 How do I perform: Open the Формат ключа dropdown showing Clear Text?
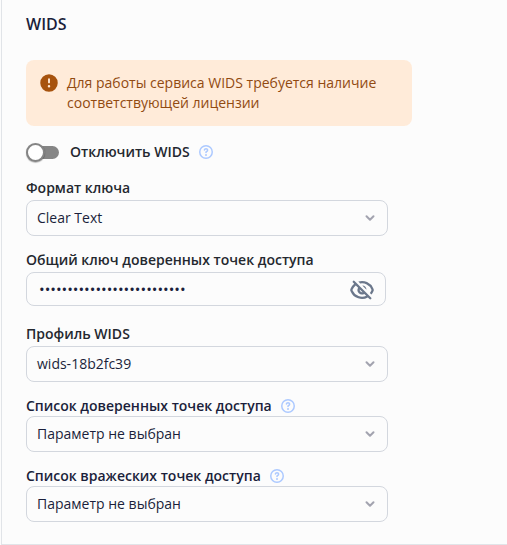207,218
